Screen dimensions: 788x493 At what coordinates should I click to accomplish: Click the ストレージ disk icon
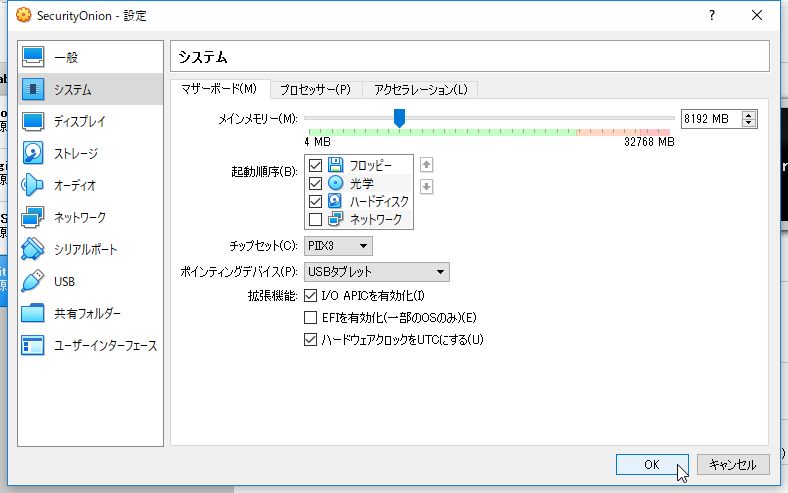pos(33,153)
